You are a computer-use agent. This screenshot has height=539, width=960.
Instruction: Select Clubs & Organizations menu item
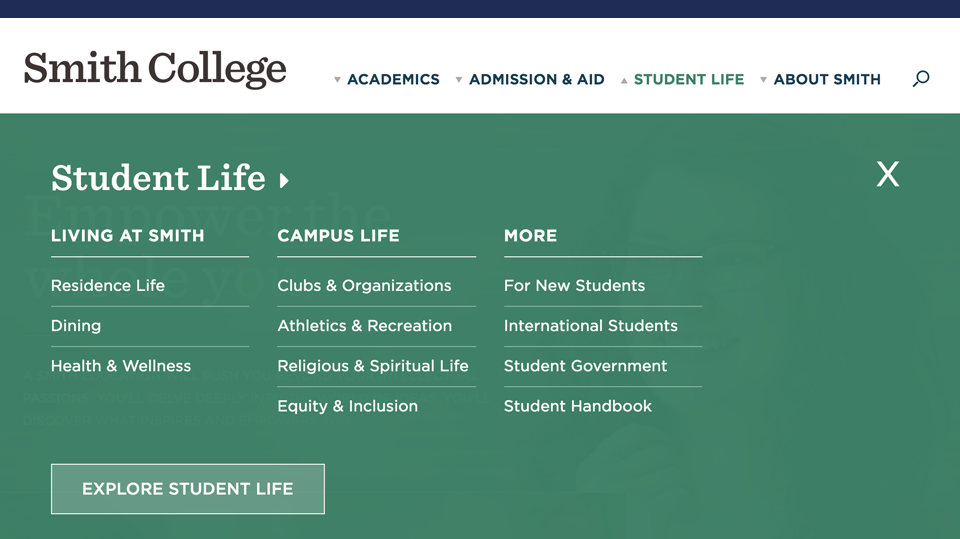tap(364, 285)
